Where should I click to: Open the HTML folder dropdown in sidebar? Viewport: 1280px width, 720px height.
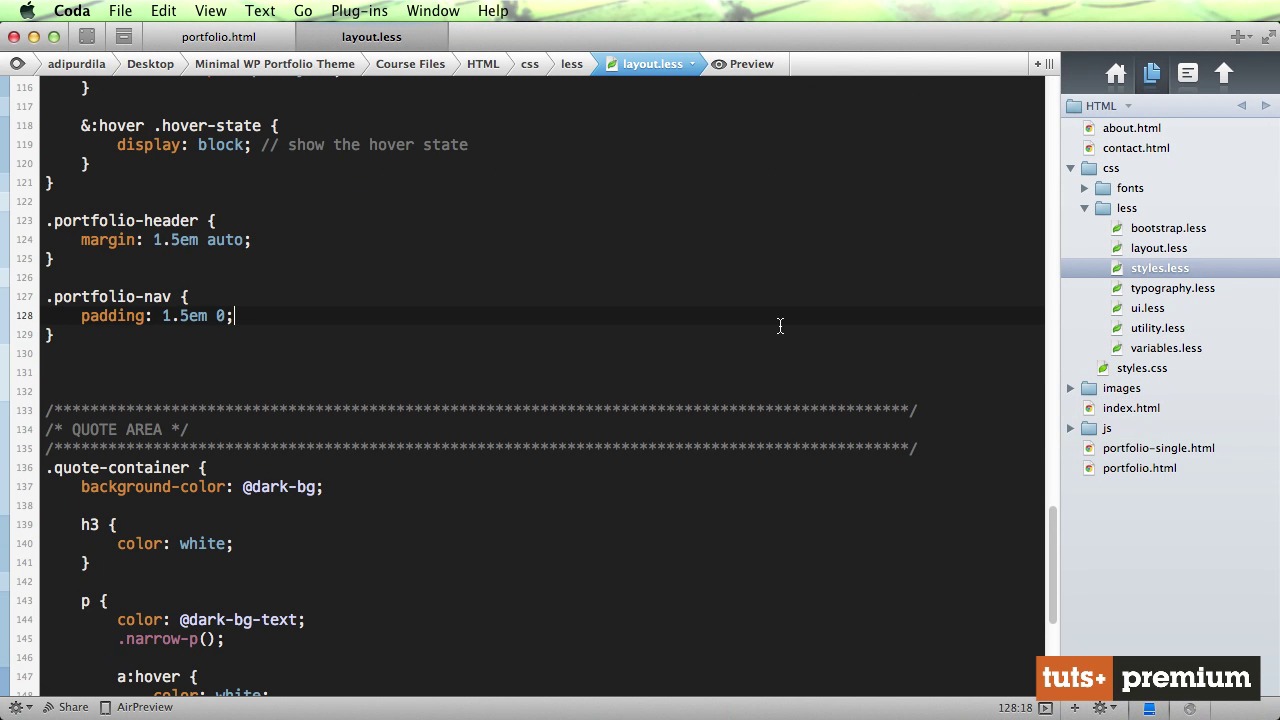click(1100, 106)
